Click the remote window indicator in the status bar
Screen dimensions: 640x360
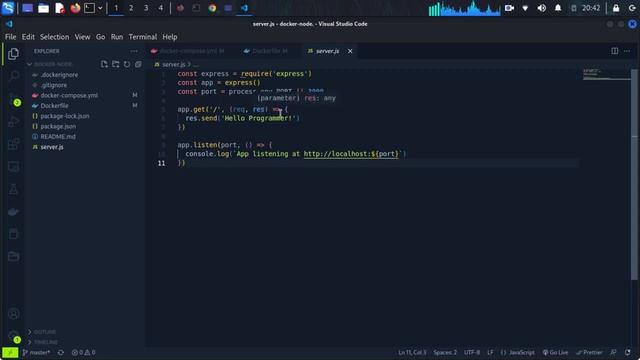point(10,352)
